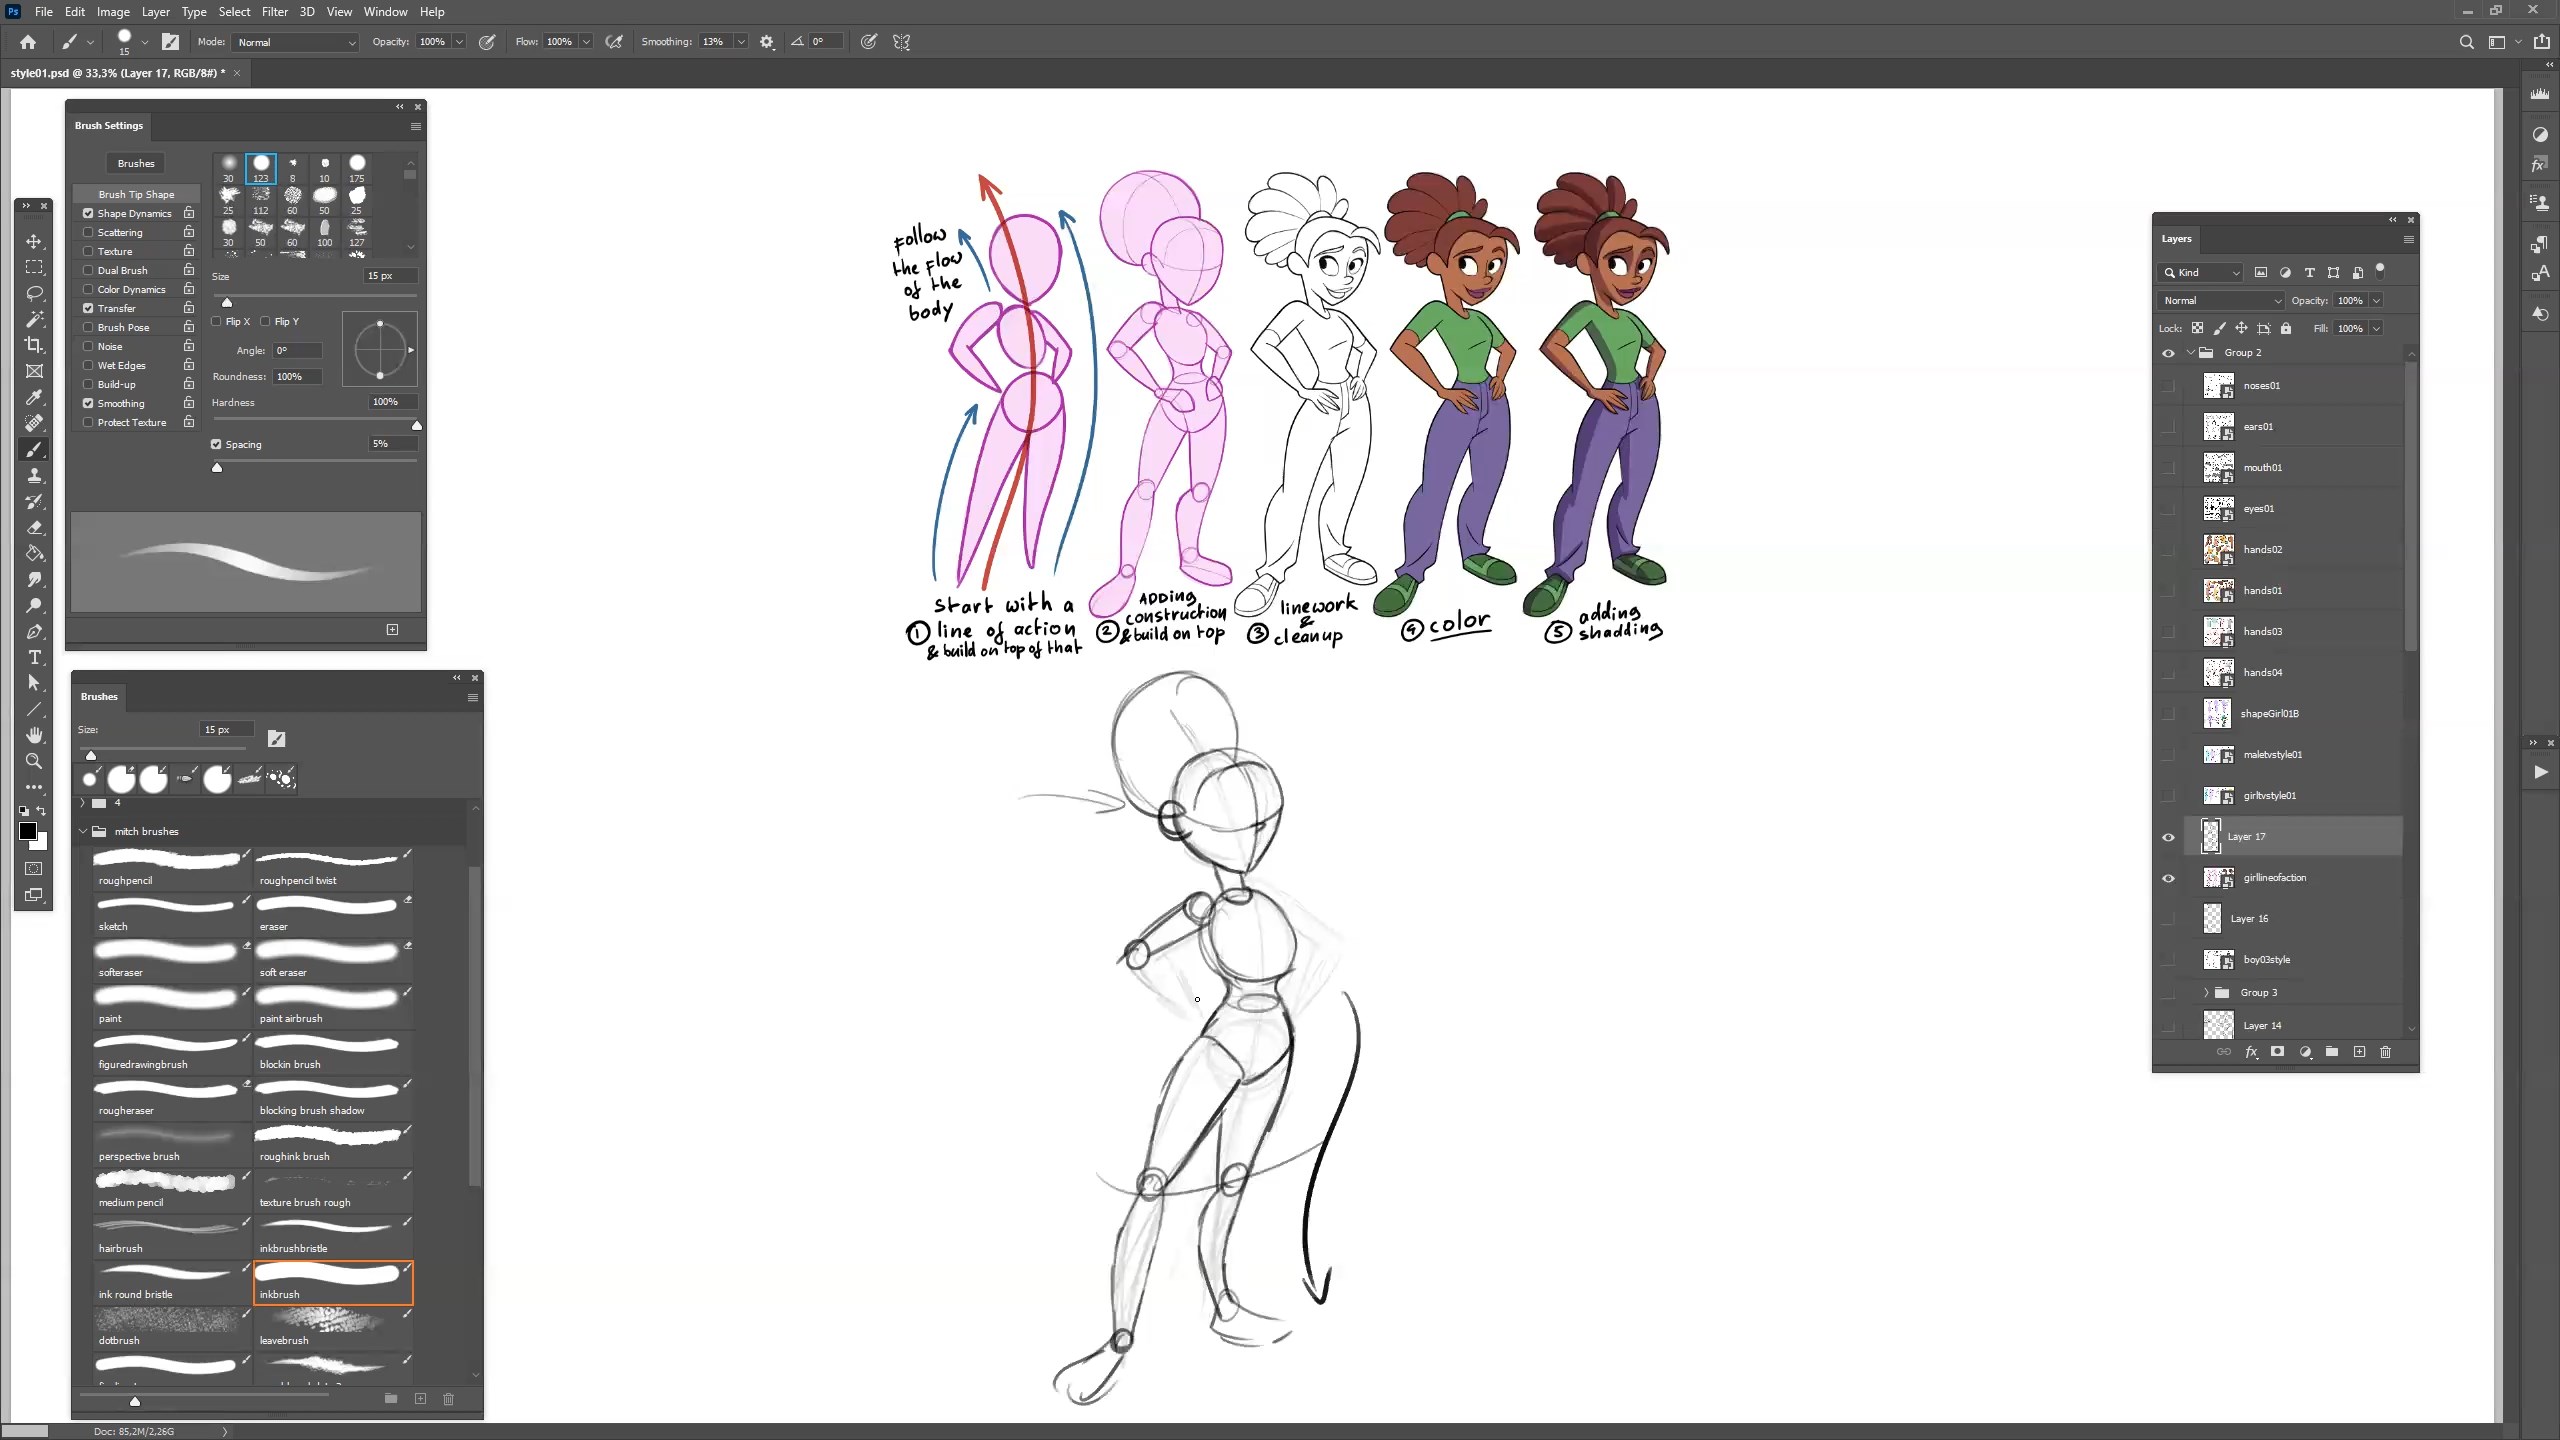
Task: Select the Lasso tool
Action: [x=34, y=293]
